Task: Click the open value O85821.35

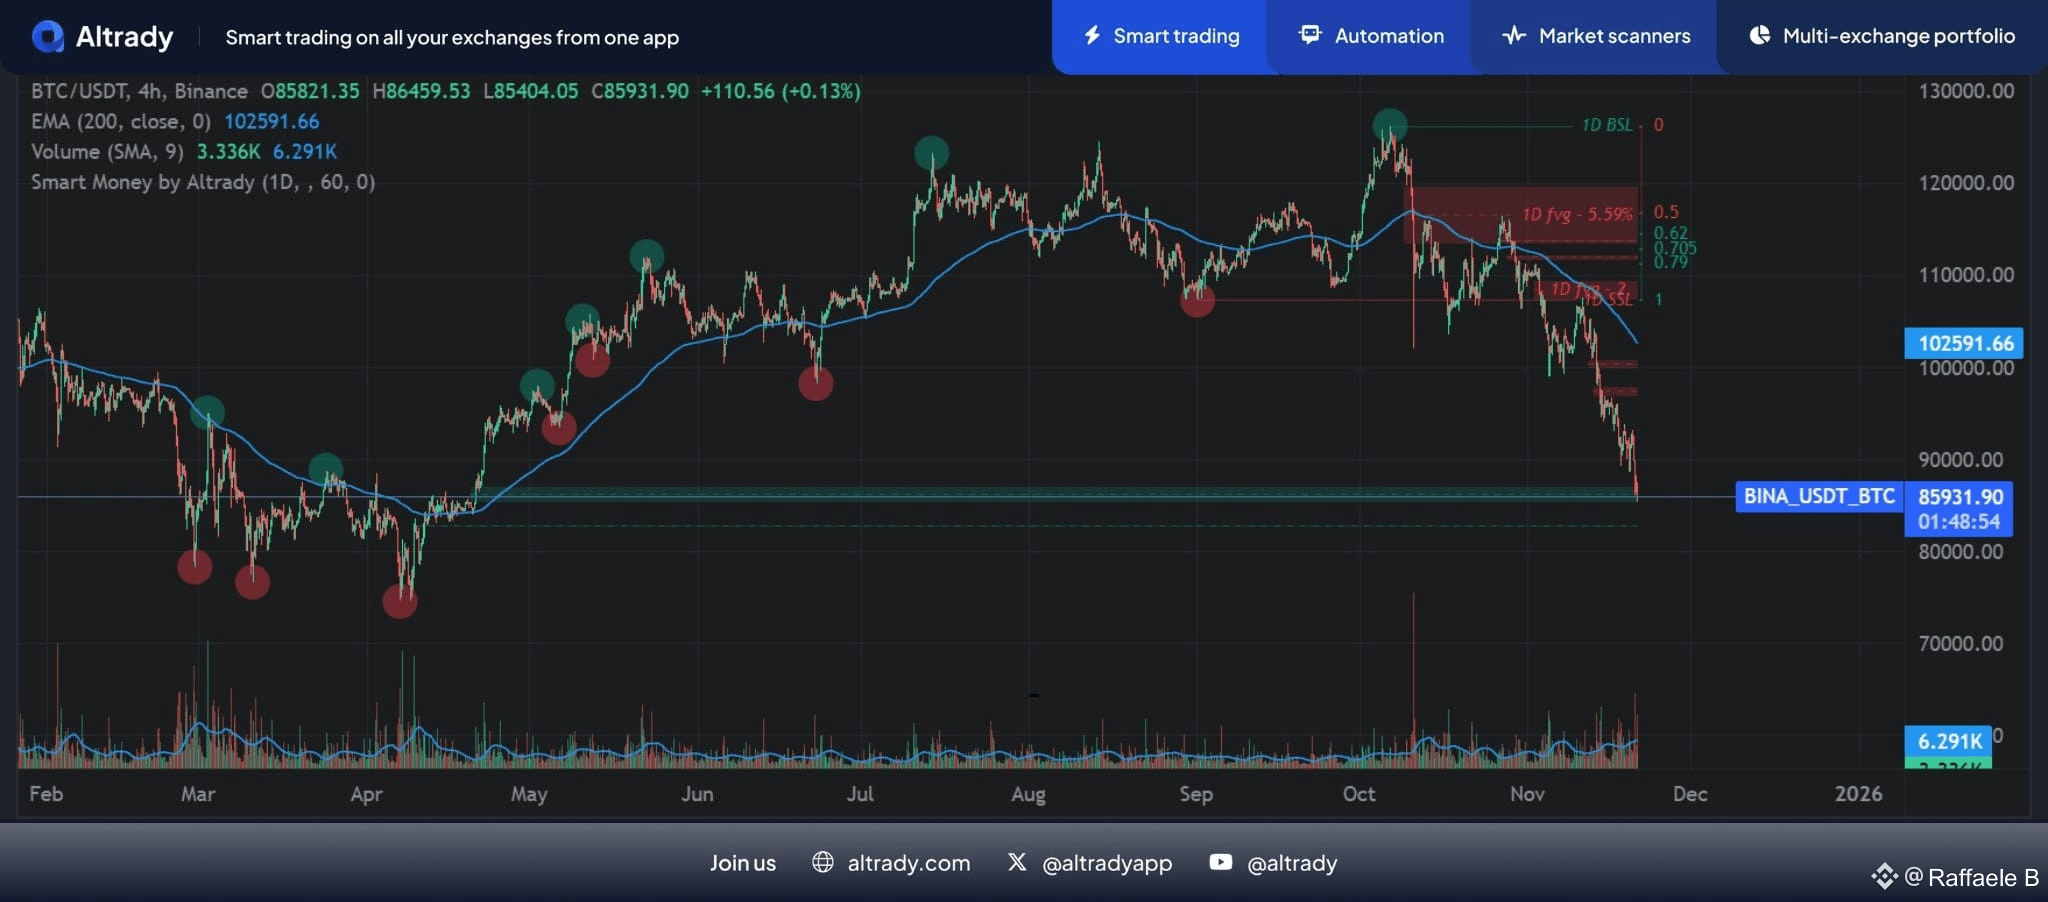Action: [310, 91]
